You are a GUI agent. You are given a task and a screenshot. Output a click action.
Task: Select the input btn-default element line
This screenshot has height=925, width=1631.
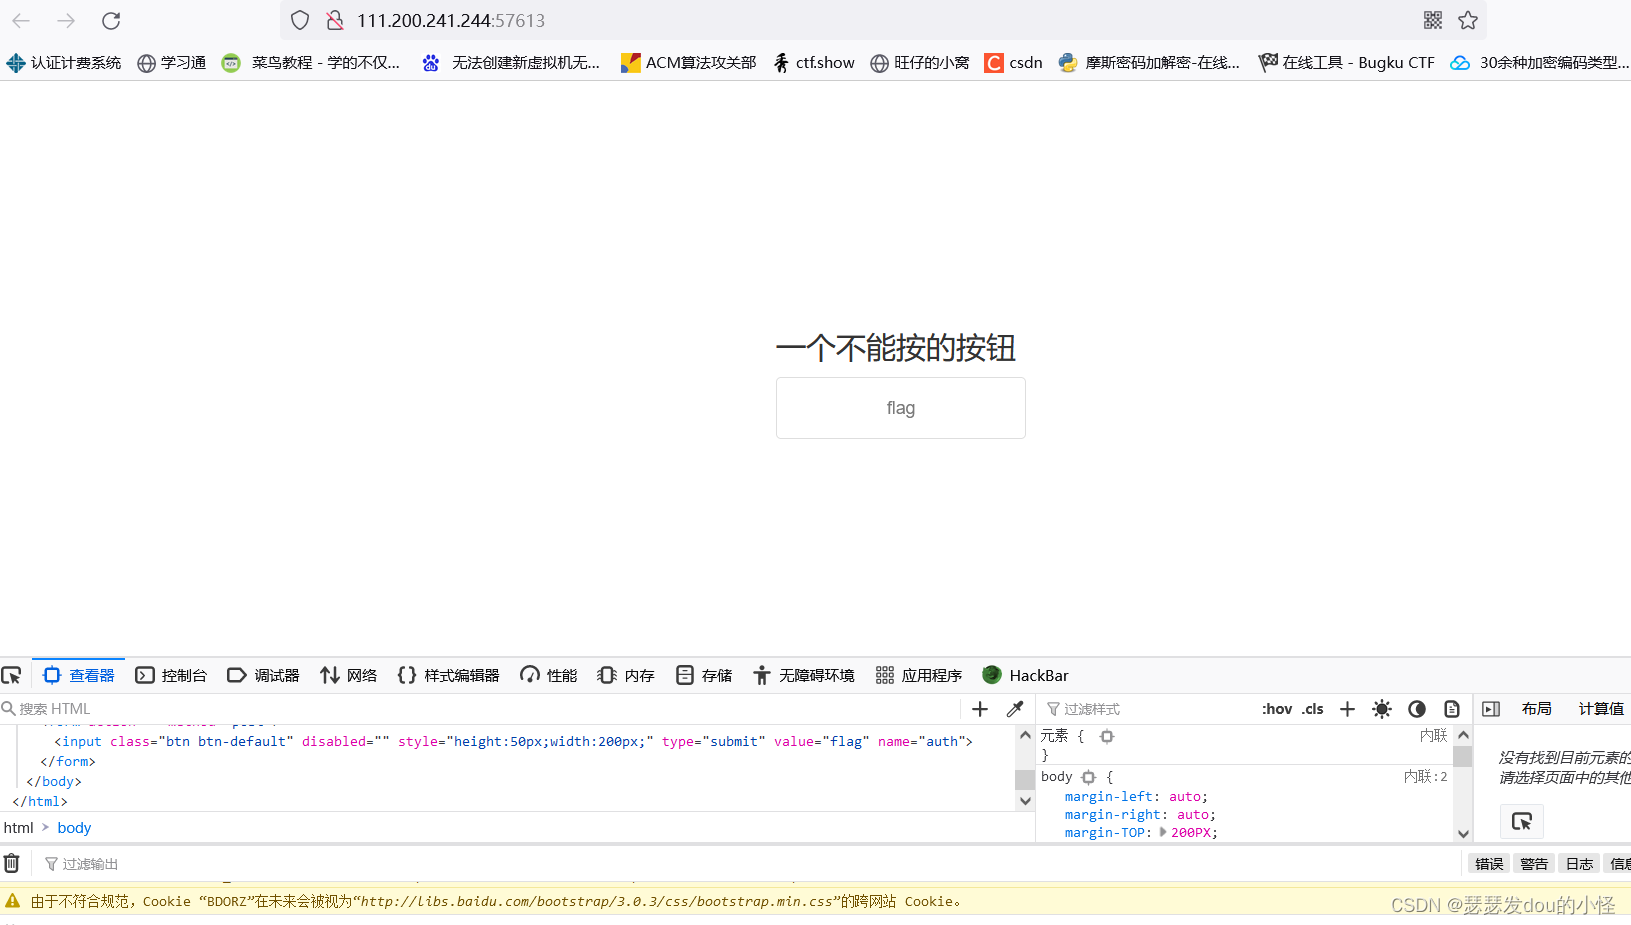513,741
